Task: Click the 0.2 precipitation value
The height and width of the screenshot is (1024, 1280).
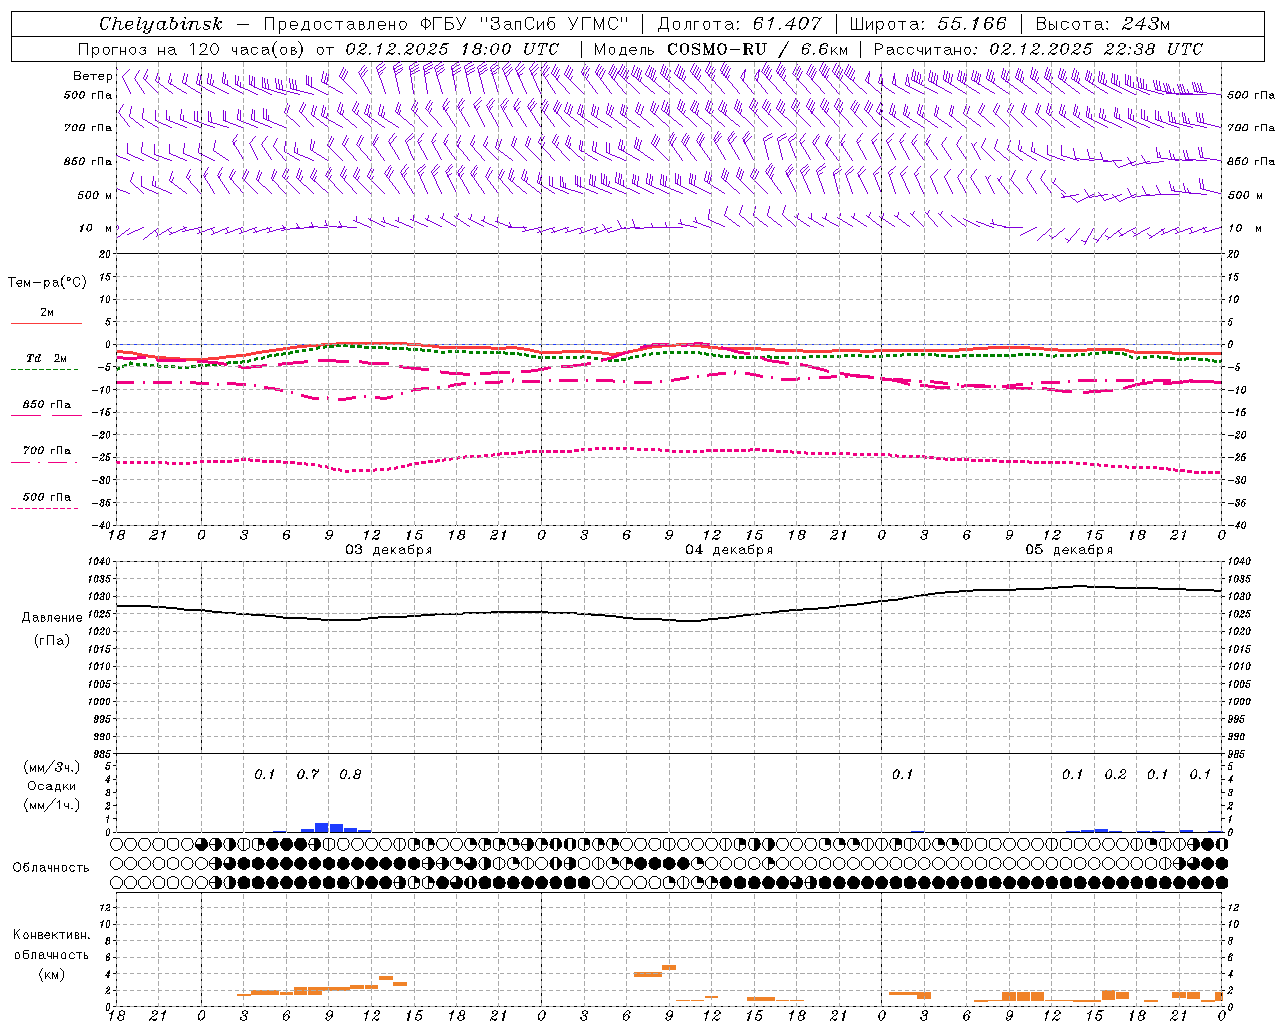Action: [1115, 774]
